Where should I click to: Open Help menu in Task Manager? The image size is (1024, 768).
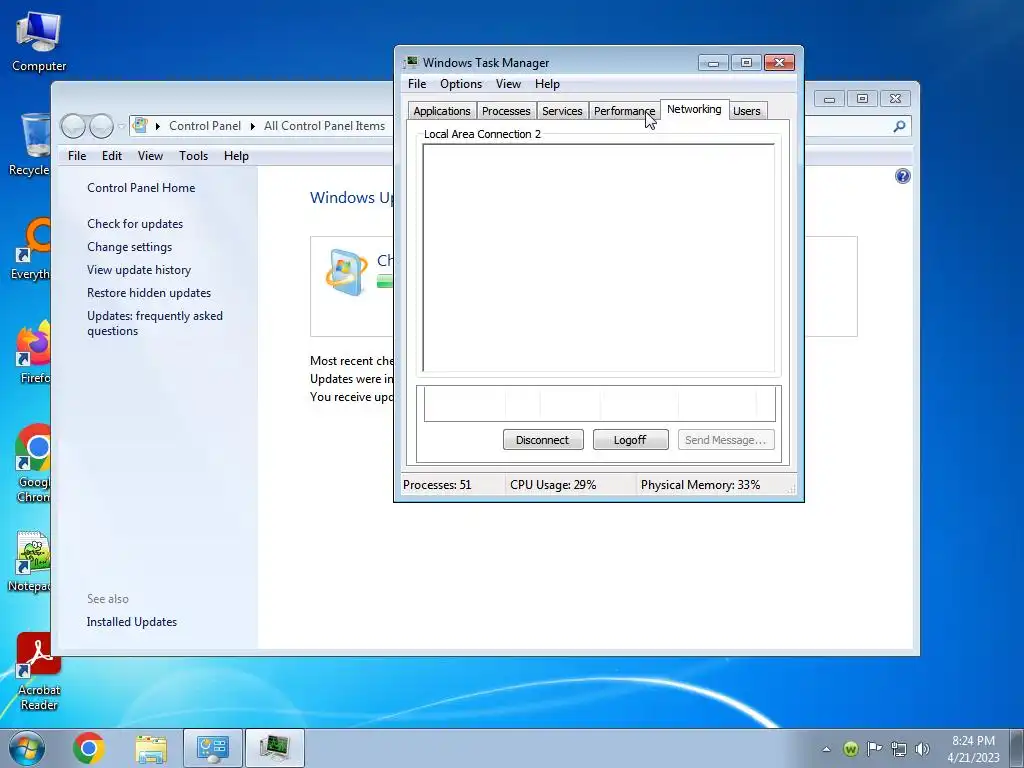coord(547,84)
